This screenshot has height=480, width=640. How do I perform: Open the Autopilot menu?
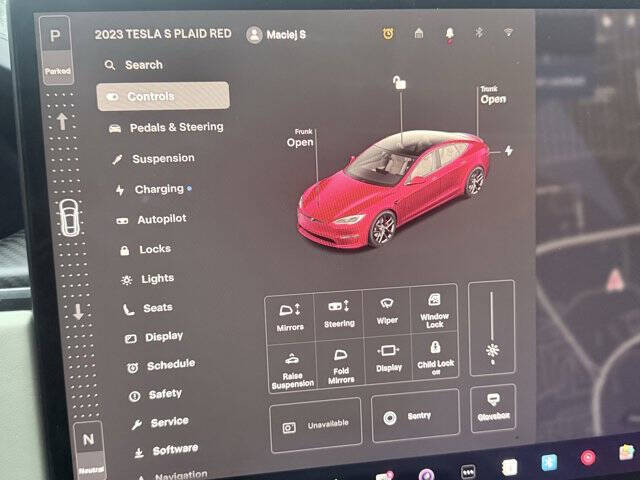pos(151,219)
